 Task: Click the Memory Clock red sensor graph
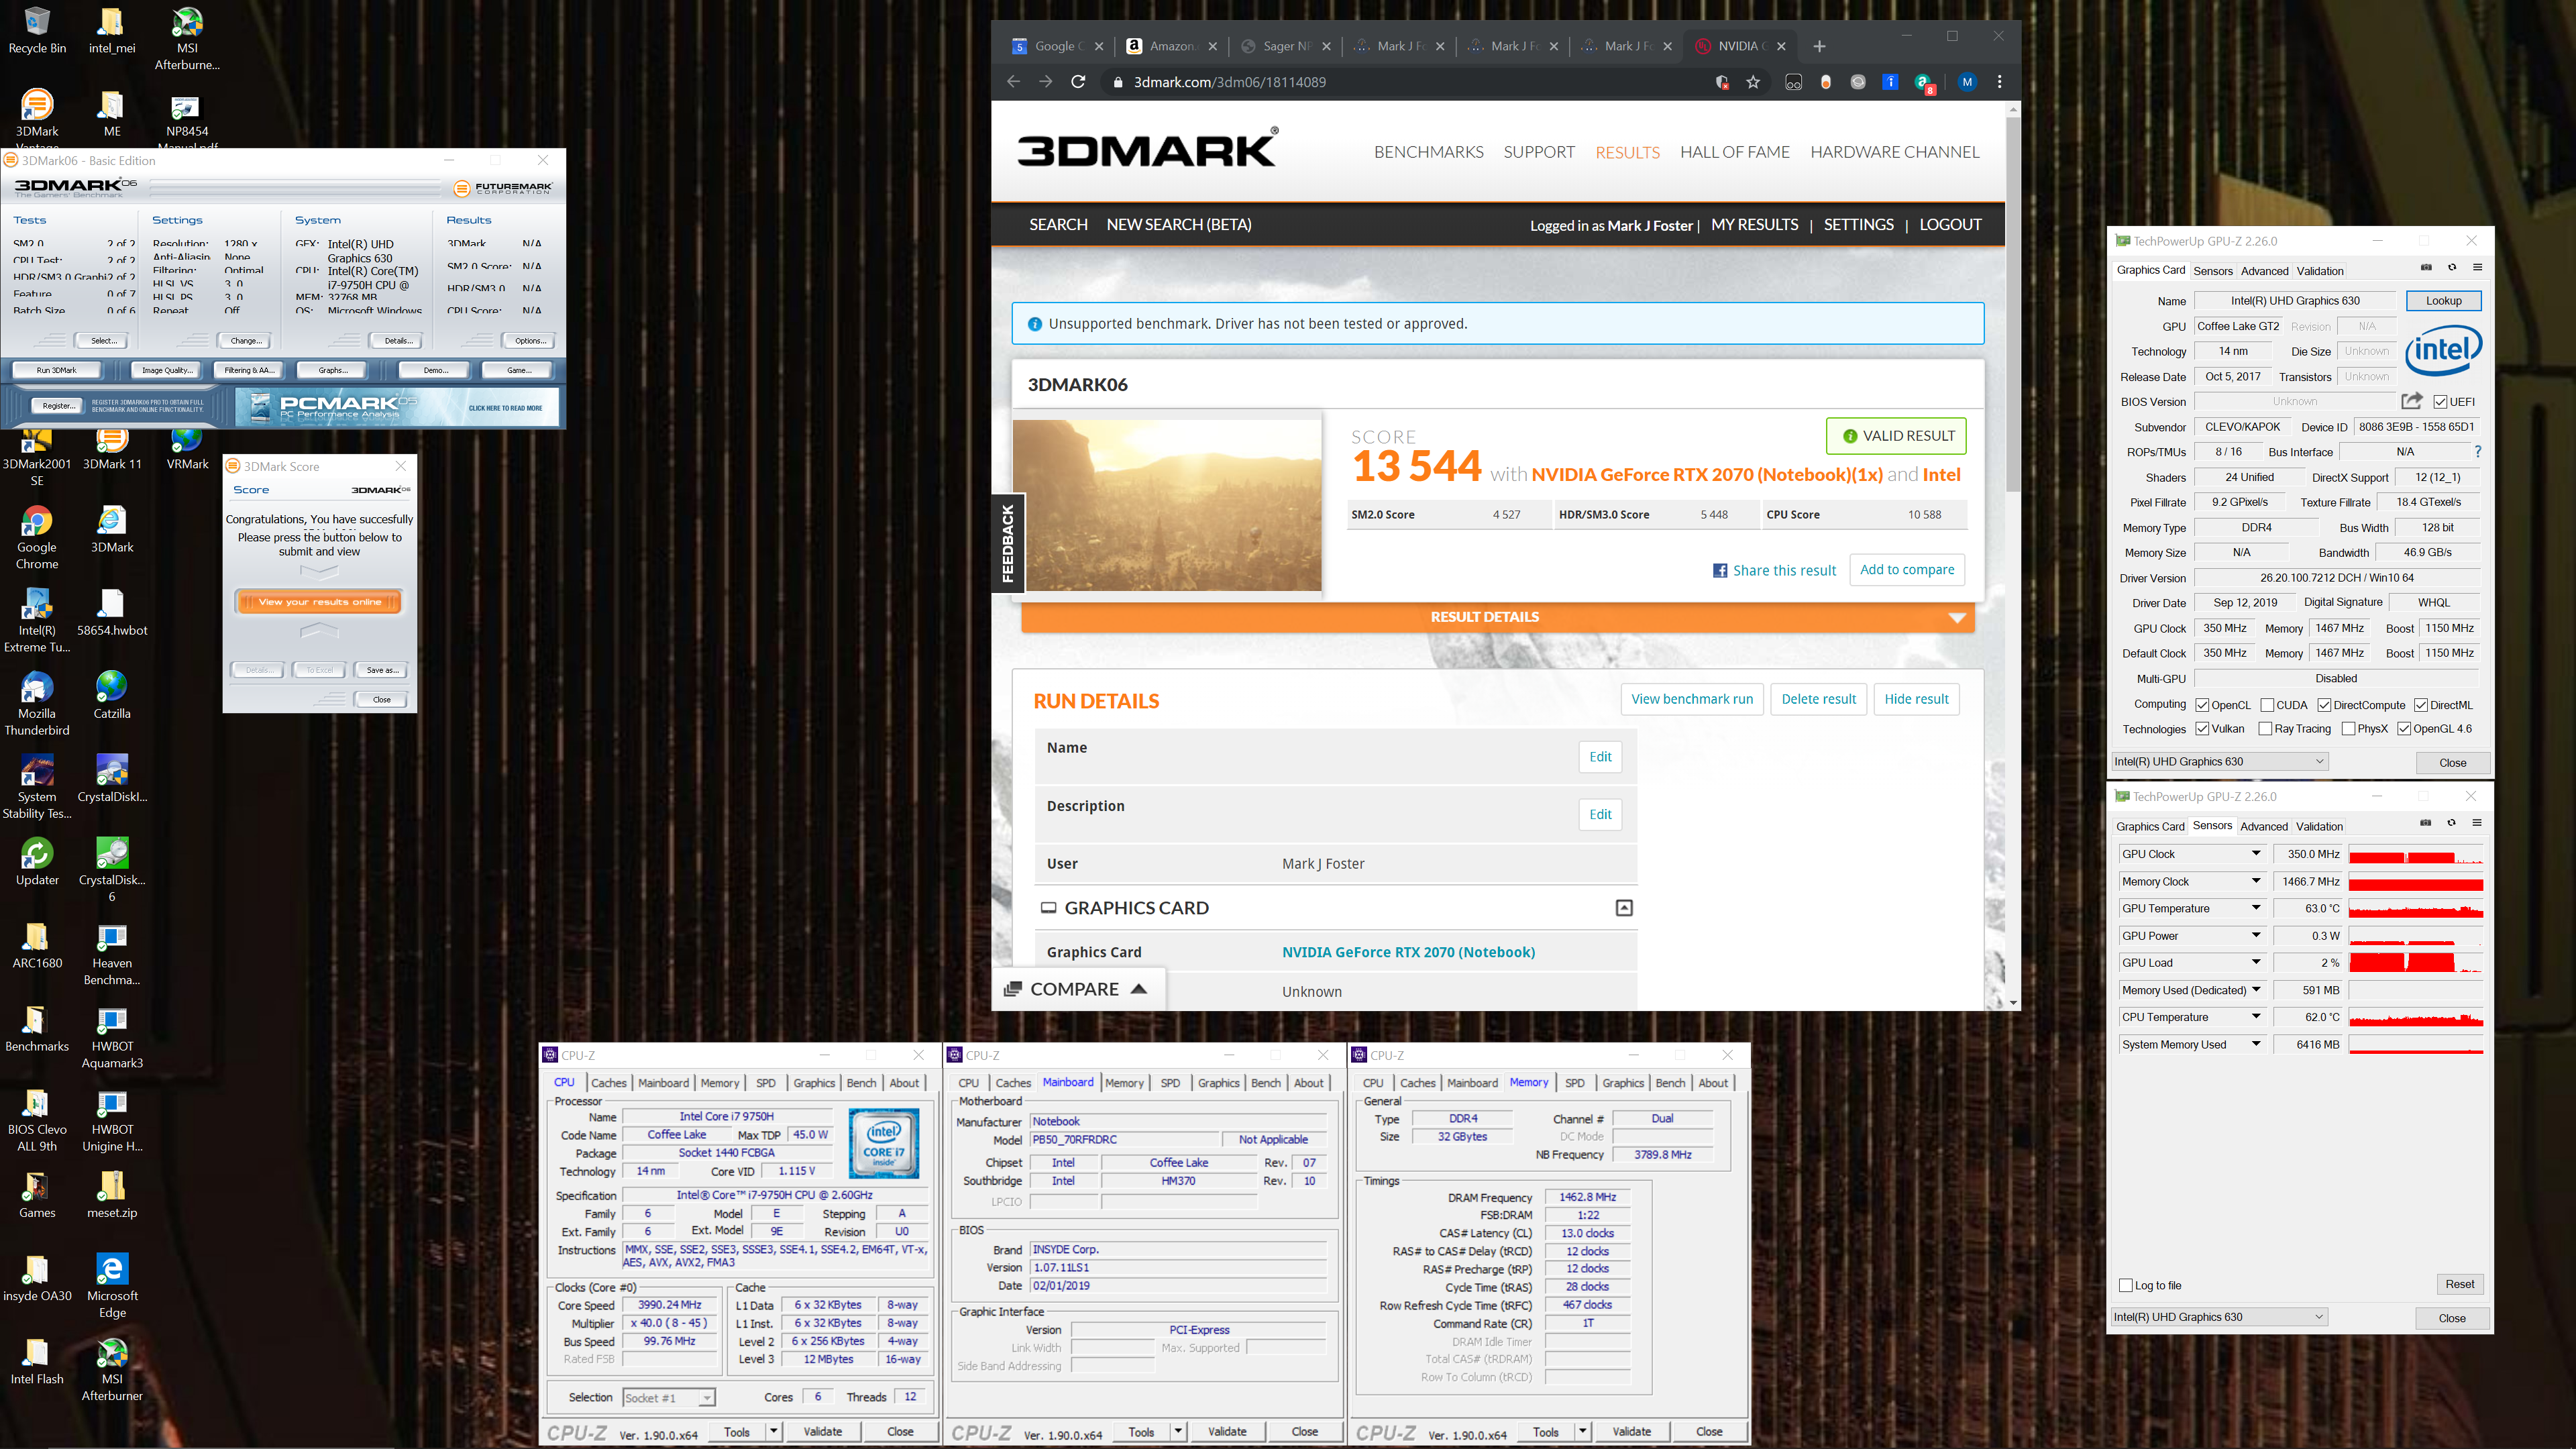click(2415, 882)
